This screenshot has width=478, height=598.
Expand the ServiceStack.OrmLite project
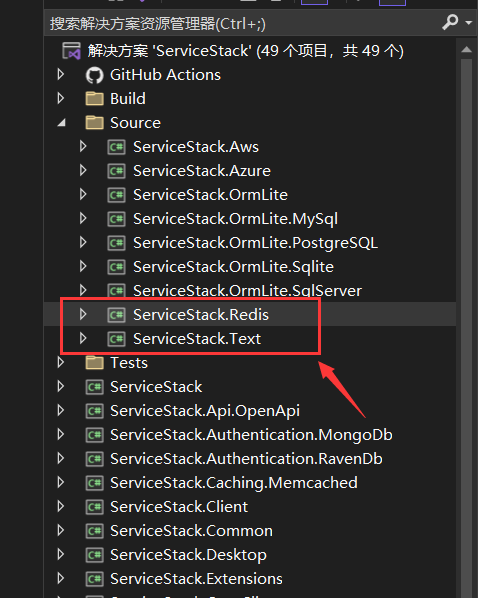[x=83, y=195]
